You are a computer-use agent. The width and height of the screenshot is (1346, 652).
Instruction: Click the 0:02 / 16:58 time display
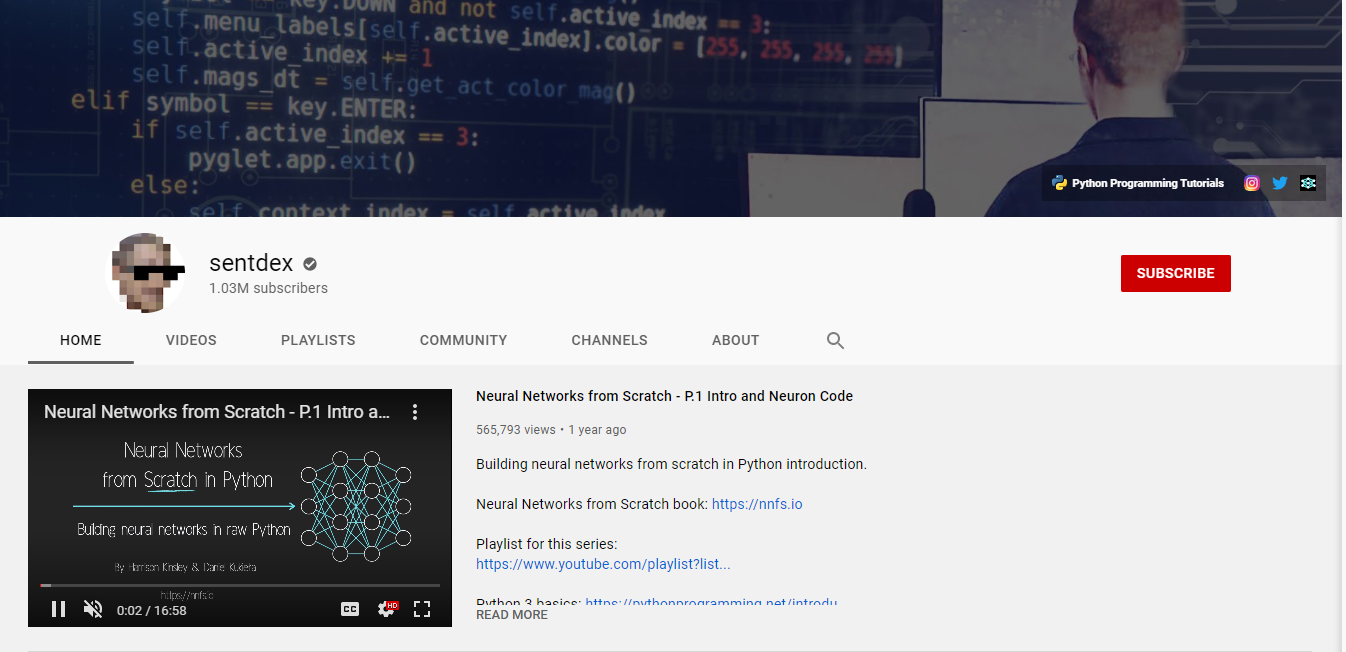pyautogui.click(x=151, y=610)
